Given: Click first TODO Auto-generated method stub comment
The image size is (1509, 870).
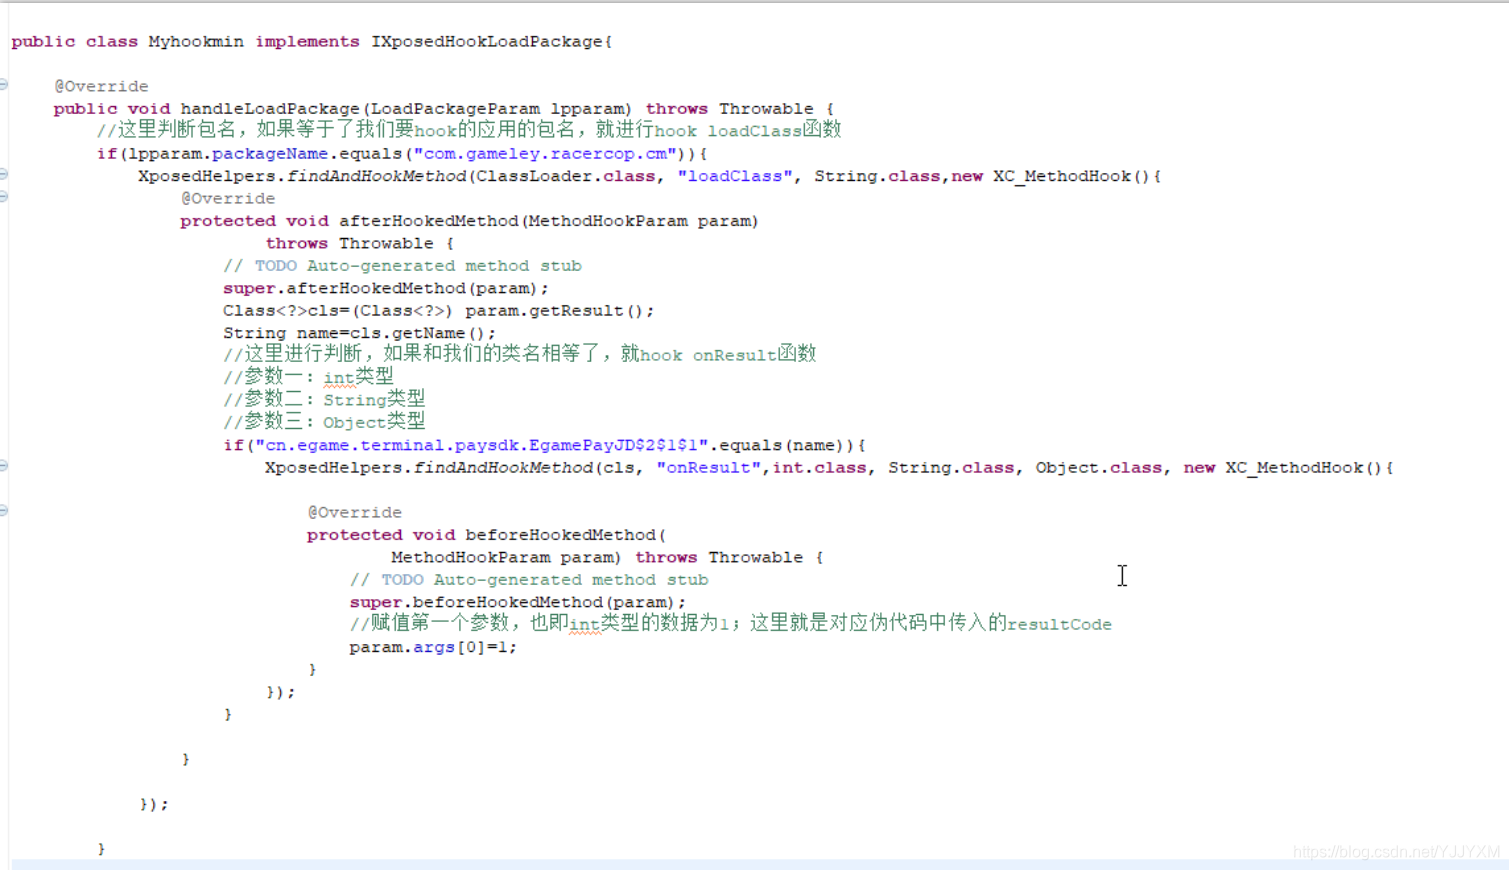Looking at the screenshot, I should pos(402,266).
